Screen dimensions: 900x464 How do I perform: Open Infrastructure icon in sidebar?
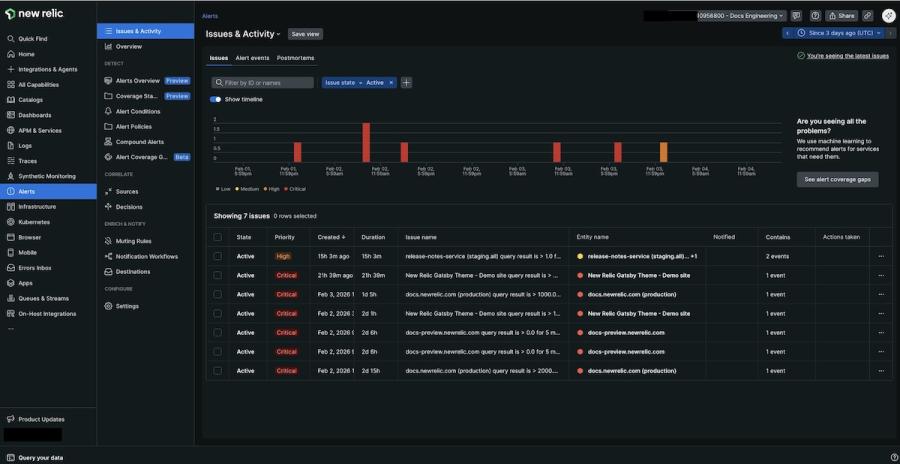[10, 207]
